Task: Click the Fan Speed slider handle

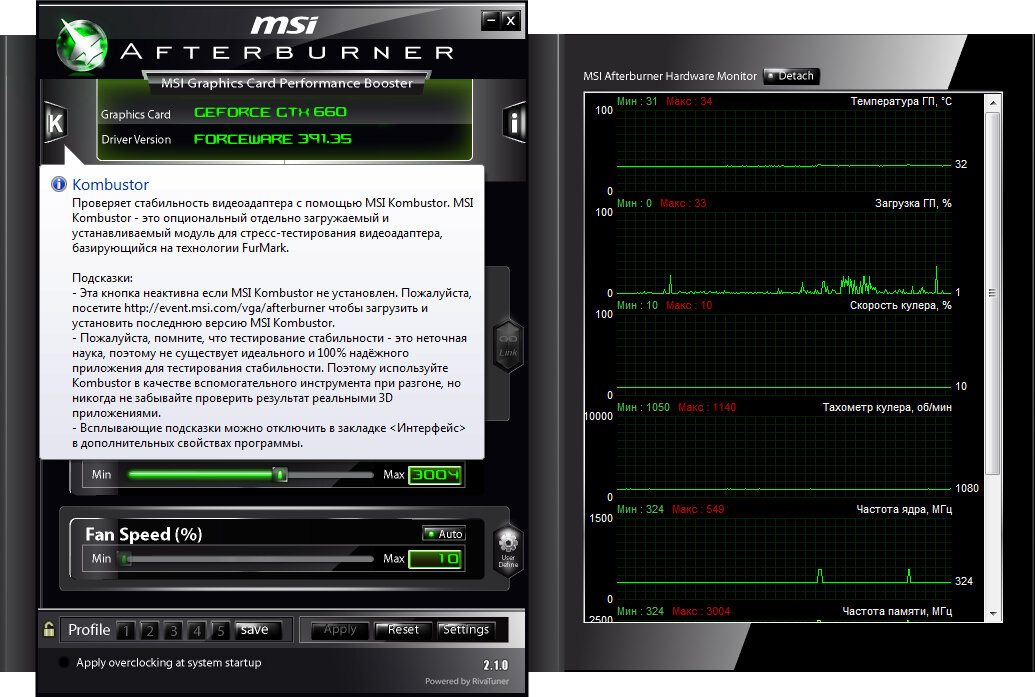Action: click(125, 559)
